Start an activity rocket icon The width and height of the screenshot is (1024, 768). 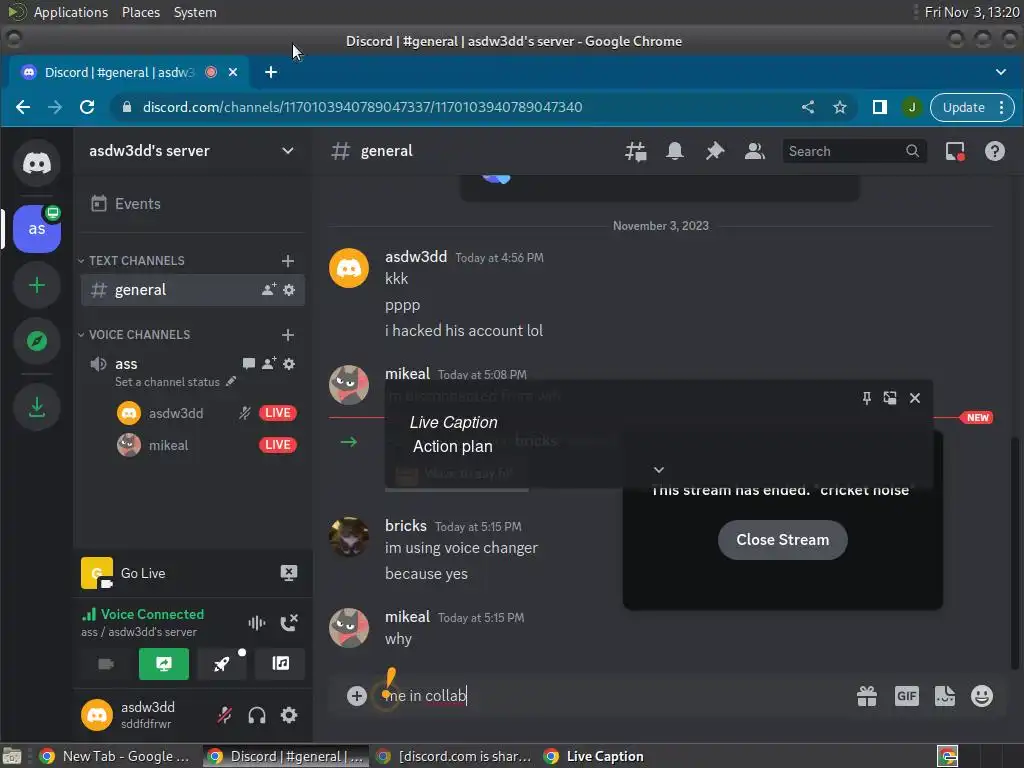pyautogui.click(x=222, y=664)
